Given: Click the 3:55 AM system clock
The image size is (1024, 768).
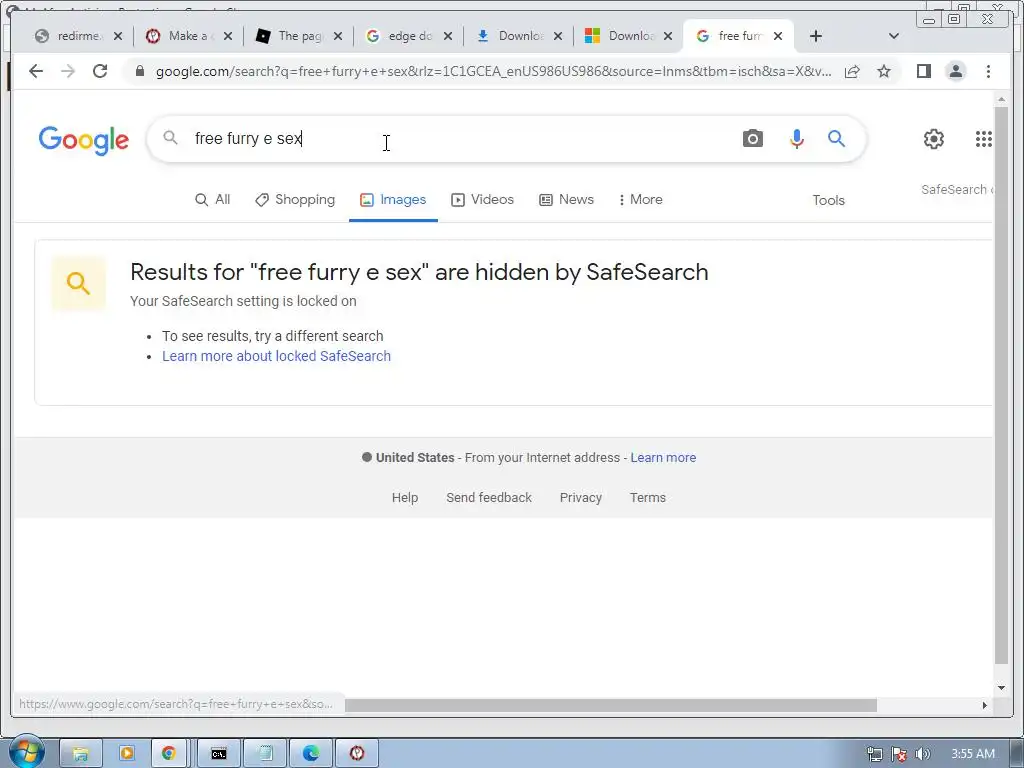Looking at the screenshot, I should point(972,754).
